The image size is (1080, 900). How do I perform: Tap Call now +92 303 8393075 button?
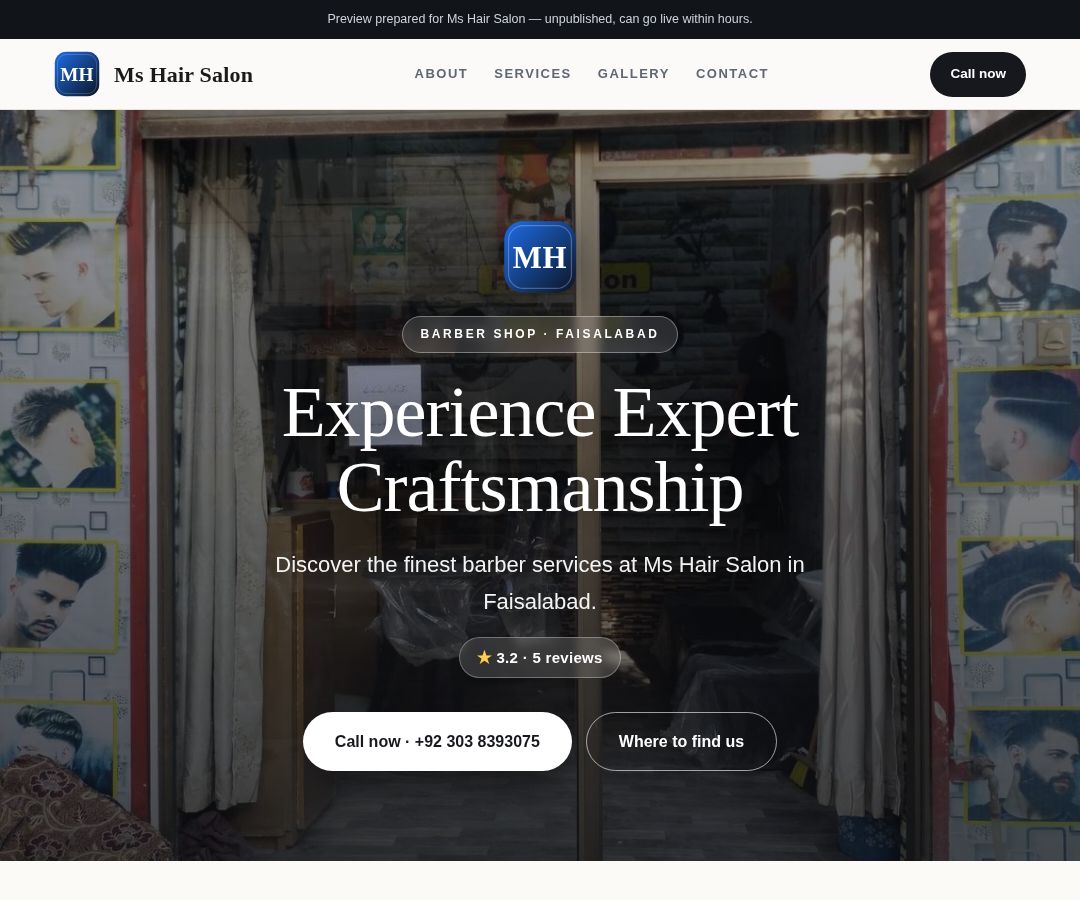(x=437, y=742)
